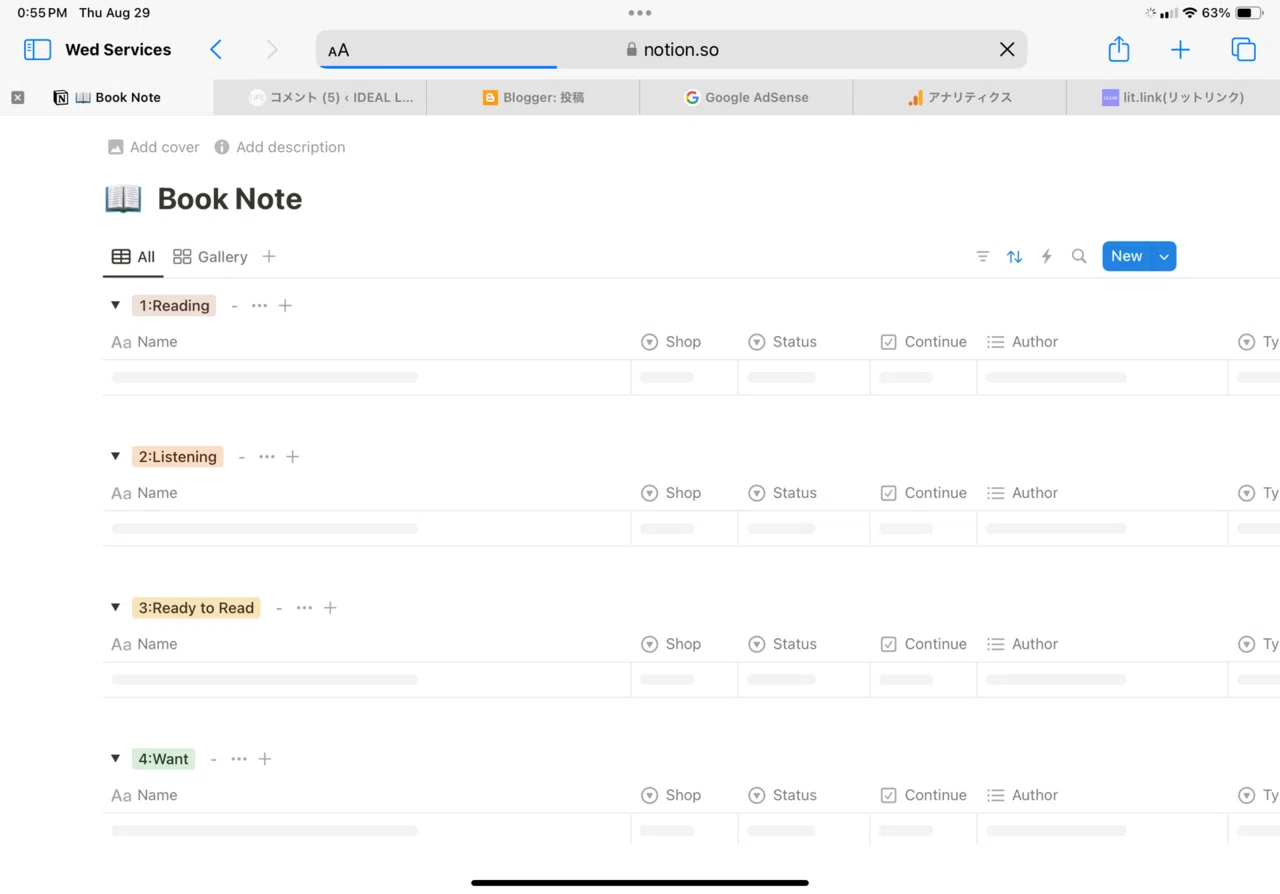Screen dimensions: 1280x894
Task: Go back to the previous page
Action: 216,50
